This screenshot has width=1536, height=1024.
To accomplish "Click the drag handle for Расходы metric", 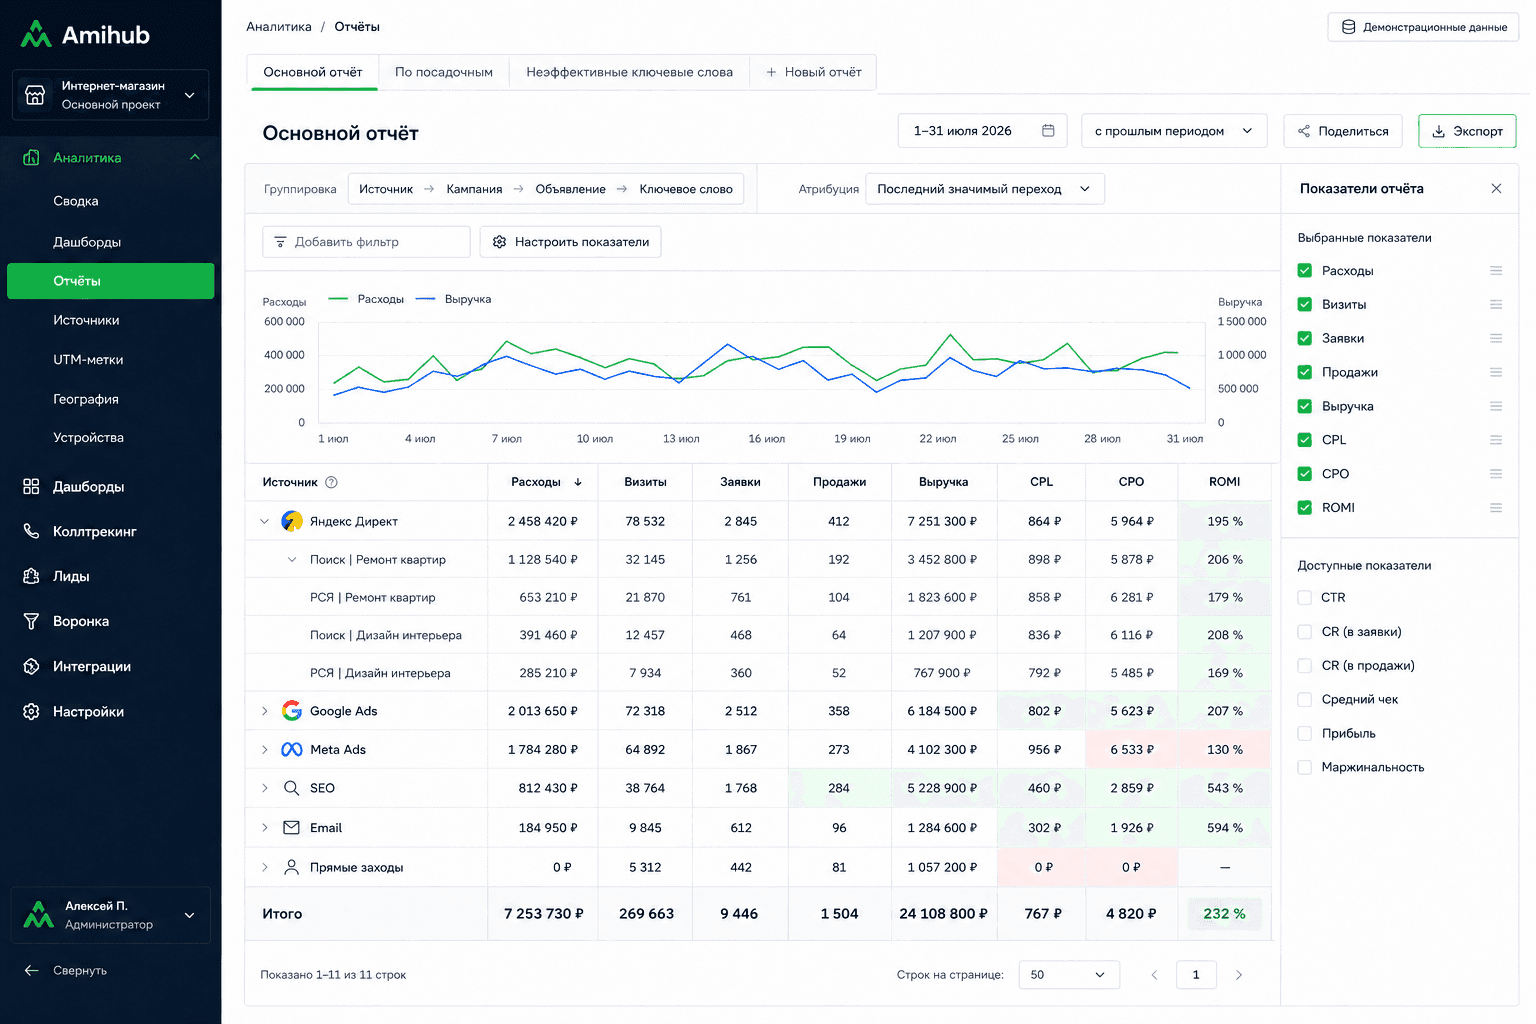I will click(x=1496, y=271).
